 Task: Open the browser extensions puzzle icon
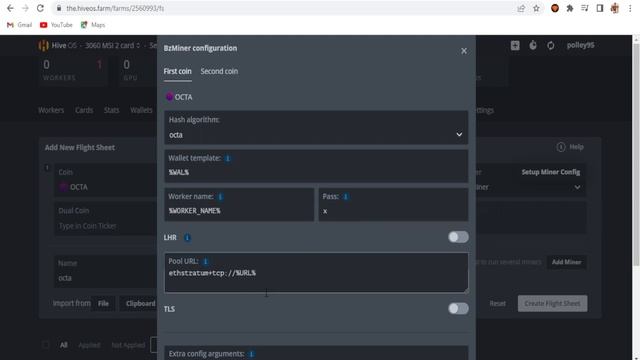(570, 8)
